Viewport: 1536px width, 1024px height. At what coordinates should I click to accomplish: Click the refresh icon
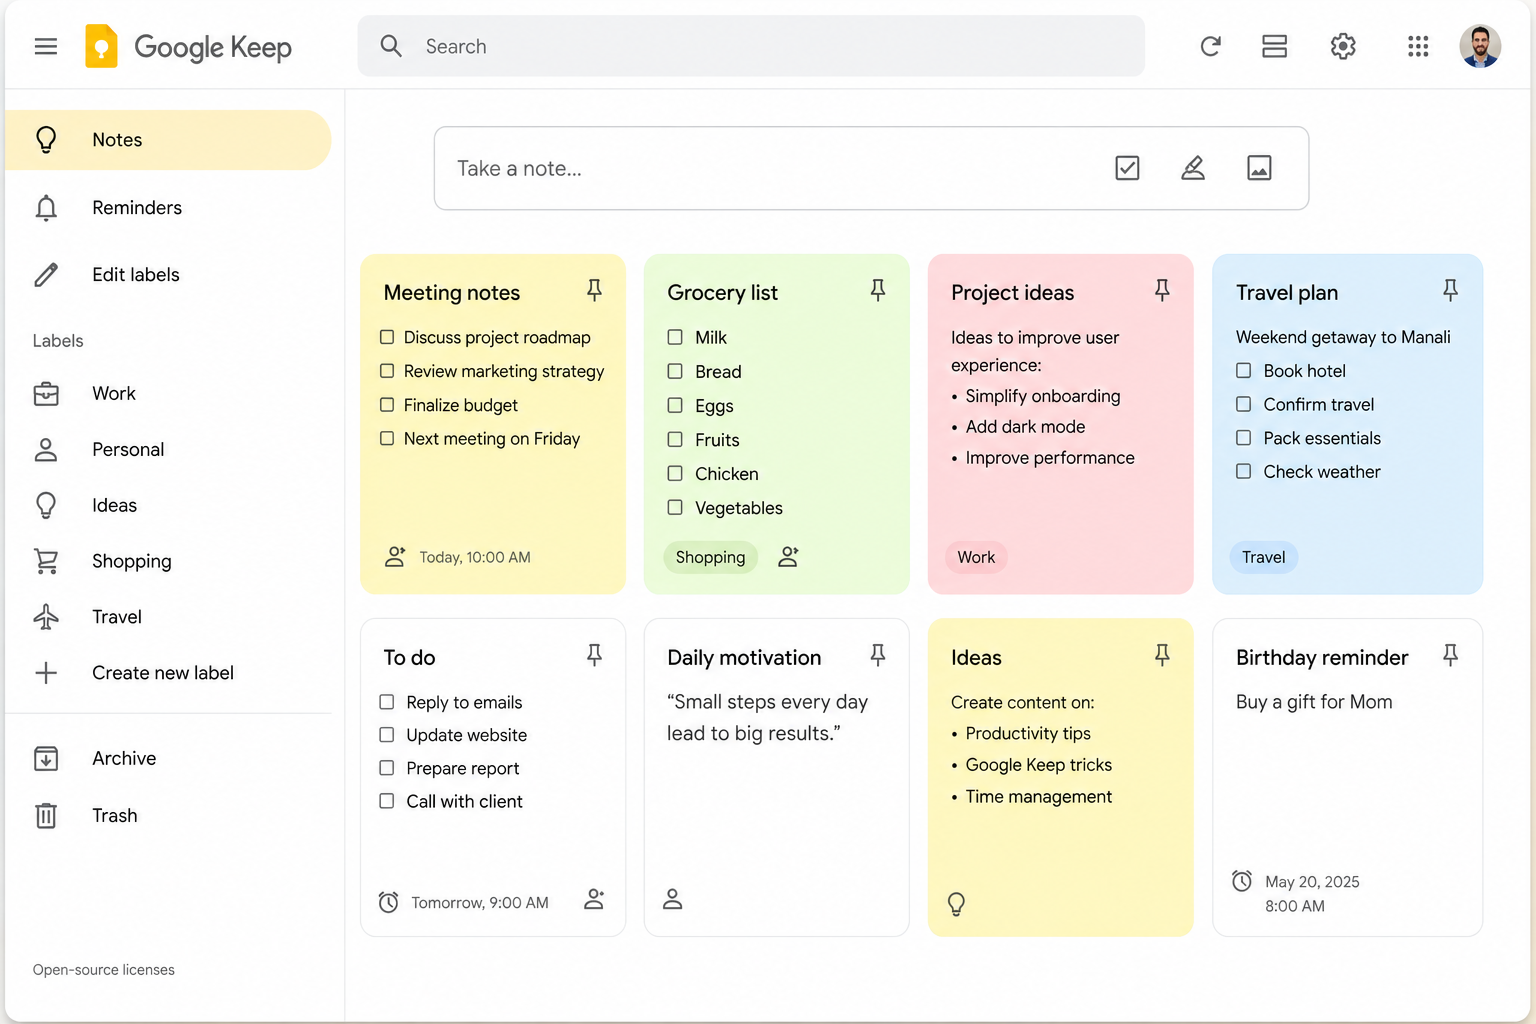[x=1210, y=46]
